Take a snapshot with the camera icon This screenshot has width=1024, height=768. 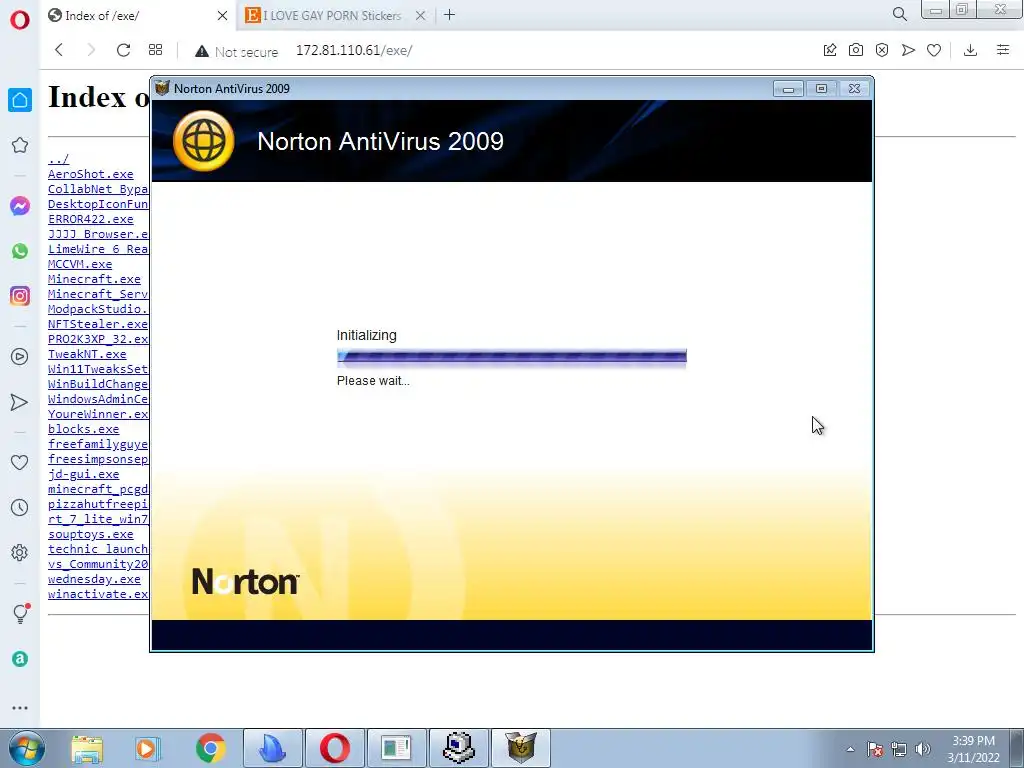pyautogui.click(x=856, y=50)
